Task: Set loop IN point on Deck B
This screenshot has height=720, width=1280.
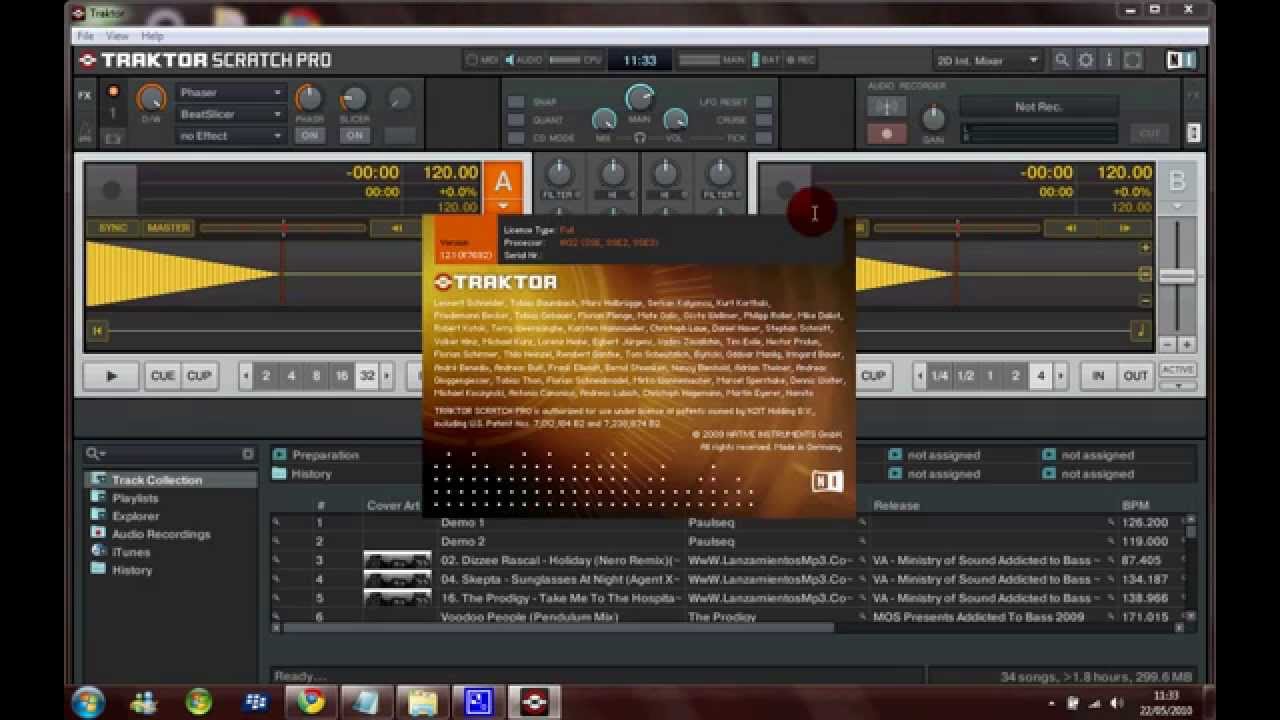Action: pos(1098,376)
